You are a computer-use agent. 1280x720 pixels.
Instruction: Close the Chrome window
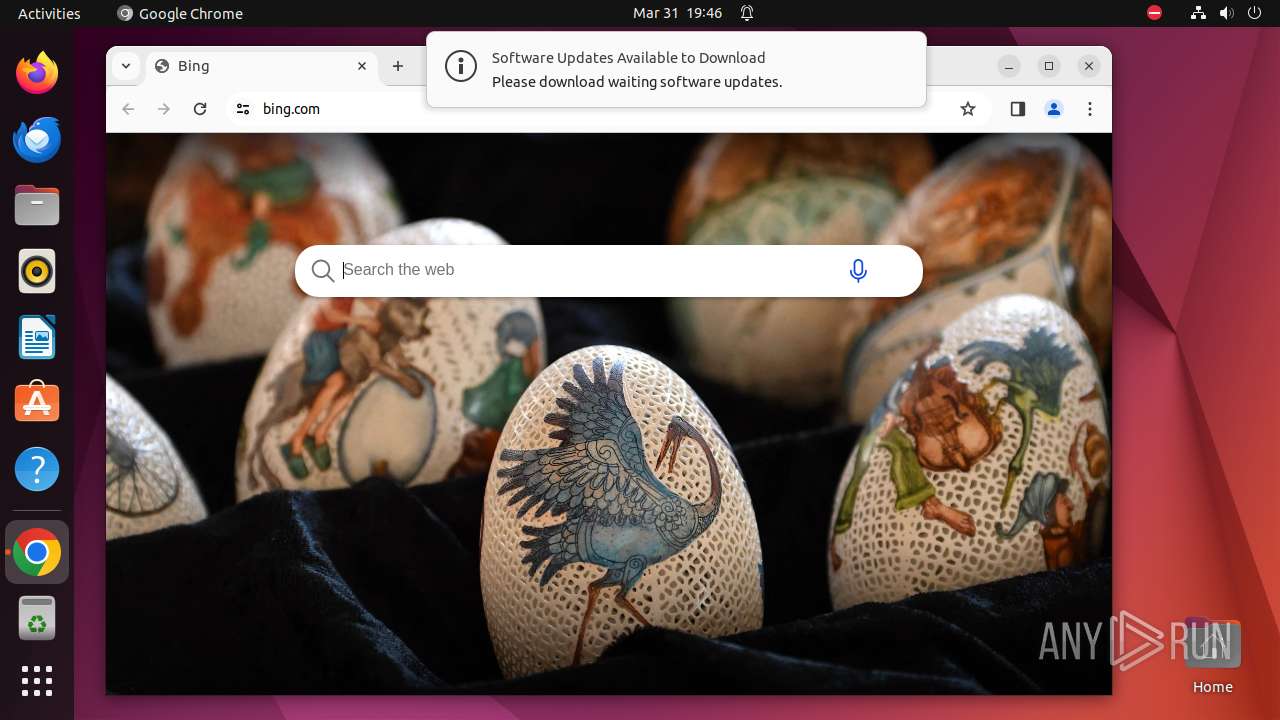coord(1089,66)
